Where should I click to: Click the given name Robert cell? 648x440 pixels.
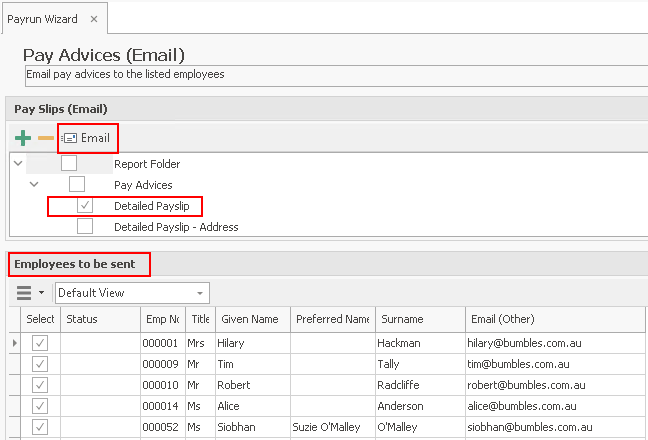pos(253,385)
